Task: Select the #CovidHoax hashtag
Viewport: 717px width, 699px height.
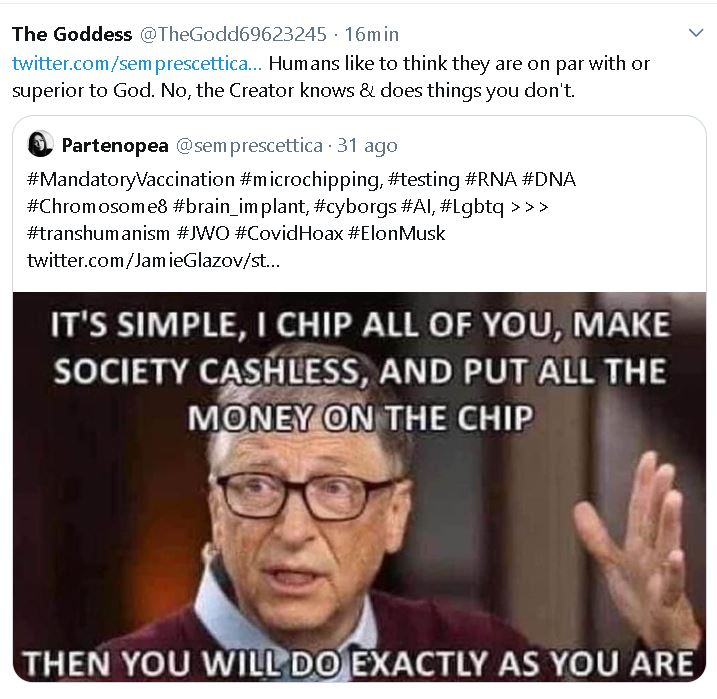Action: click(x=289, y=233)
